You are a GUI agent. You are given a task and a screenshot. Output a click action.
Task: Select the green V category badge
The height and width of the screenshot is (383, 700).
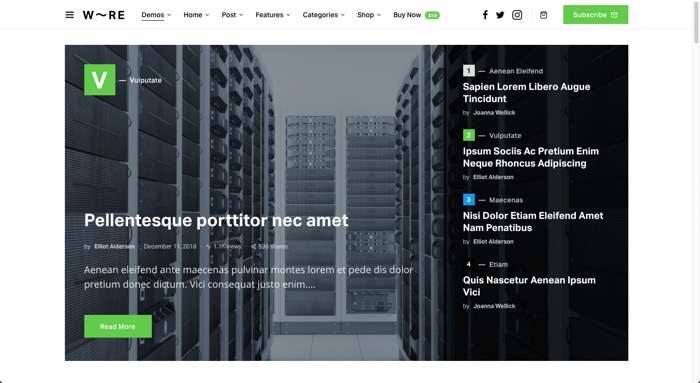pyautogui.click(x=100, y=79)
